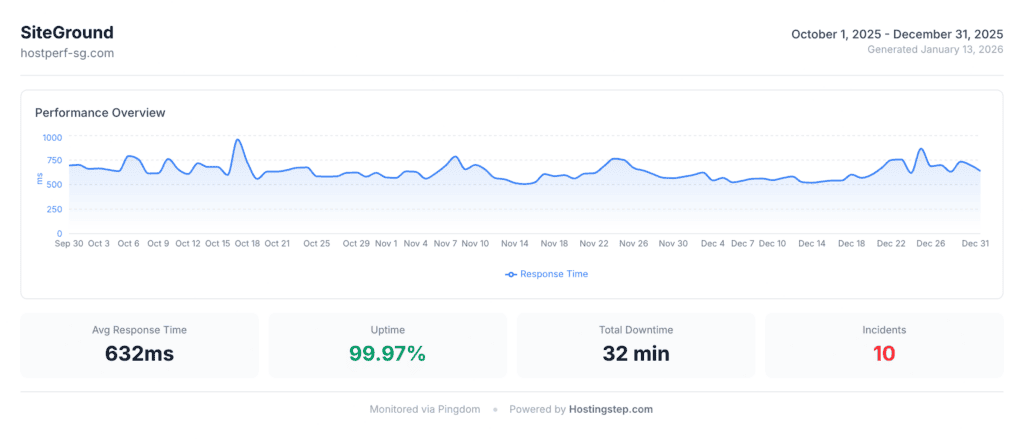Select the Total Downtime 32 min card

636,345
